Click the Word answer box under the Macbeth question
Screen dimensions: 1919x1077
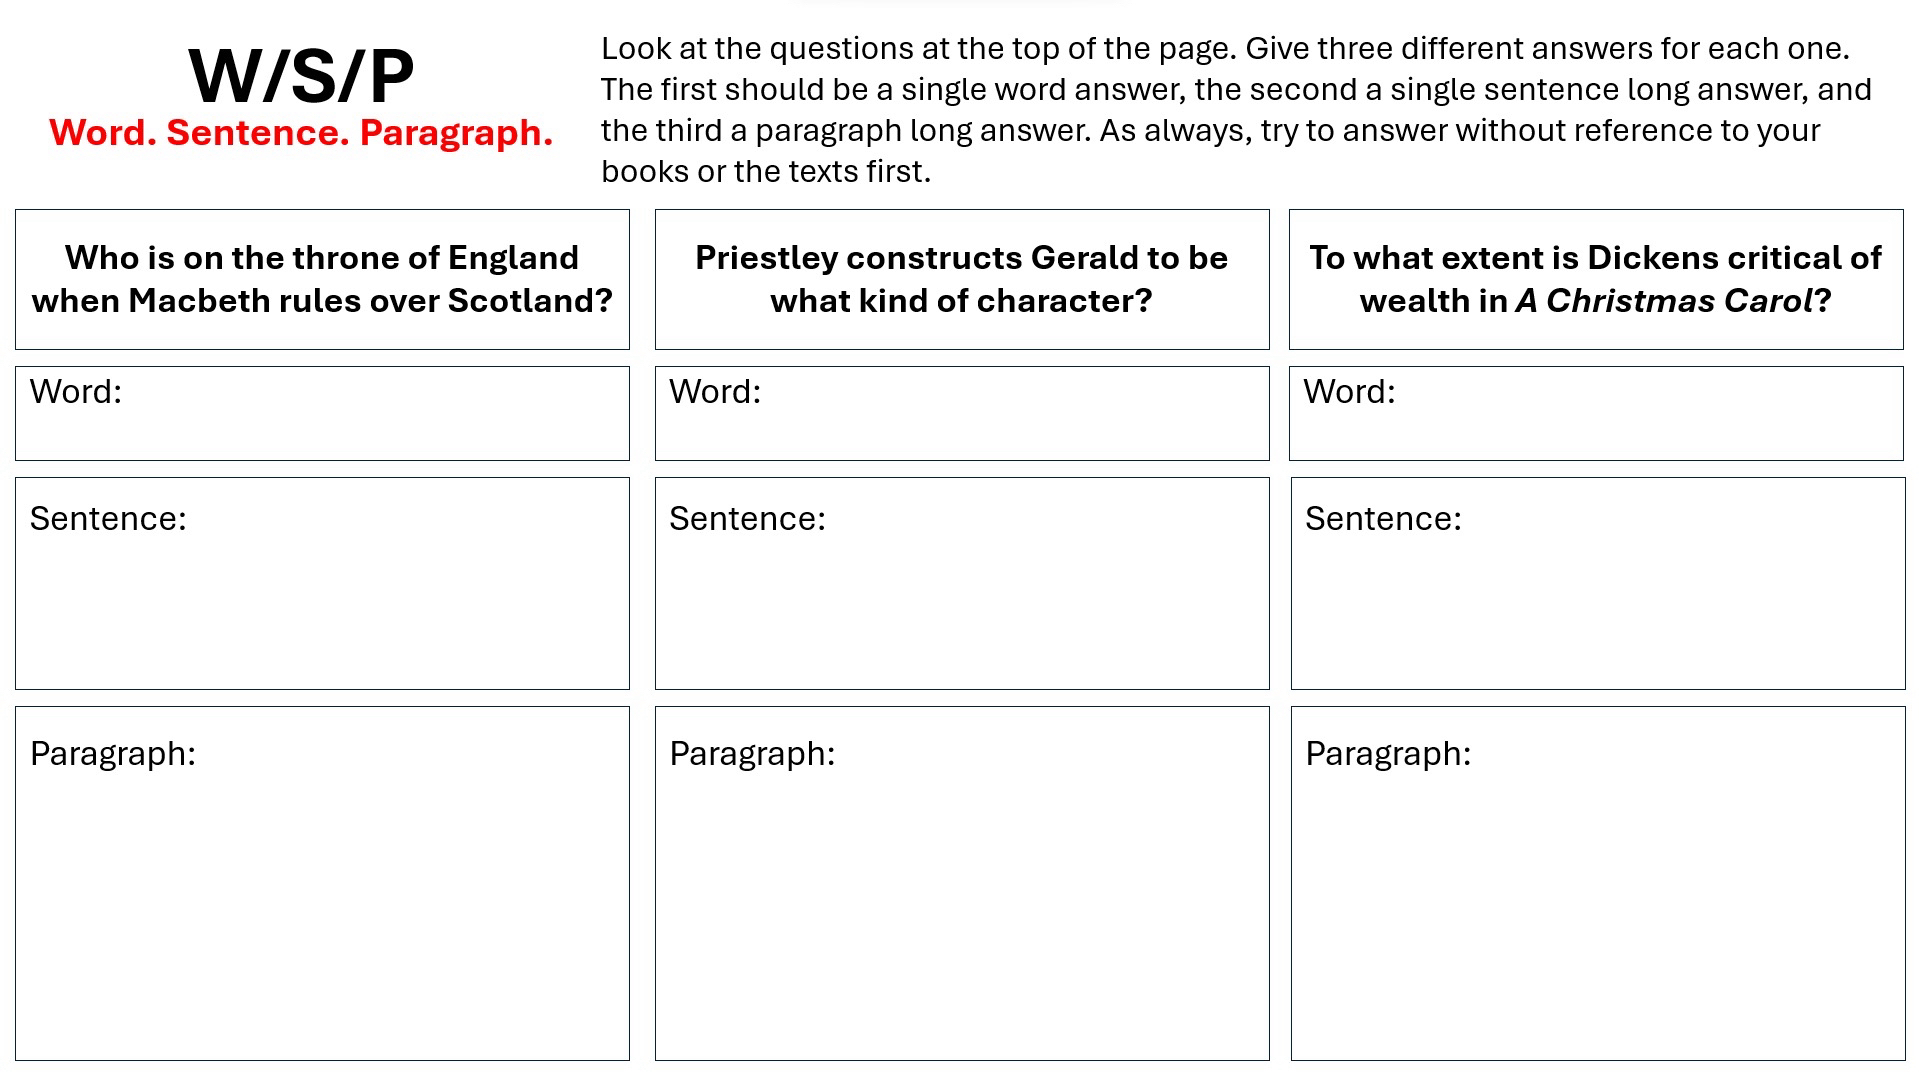[x=322, y=425]
